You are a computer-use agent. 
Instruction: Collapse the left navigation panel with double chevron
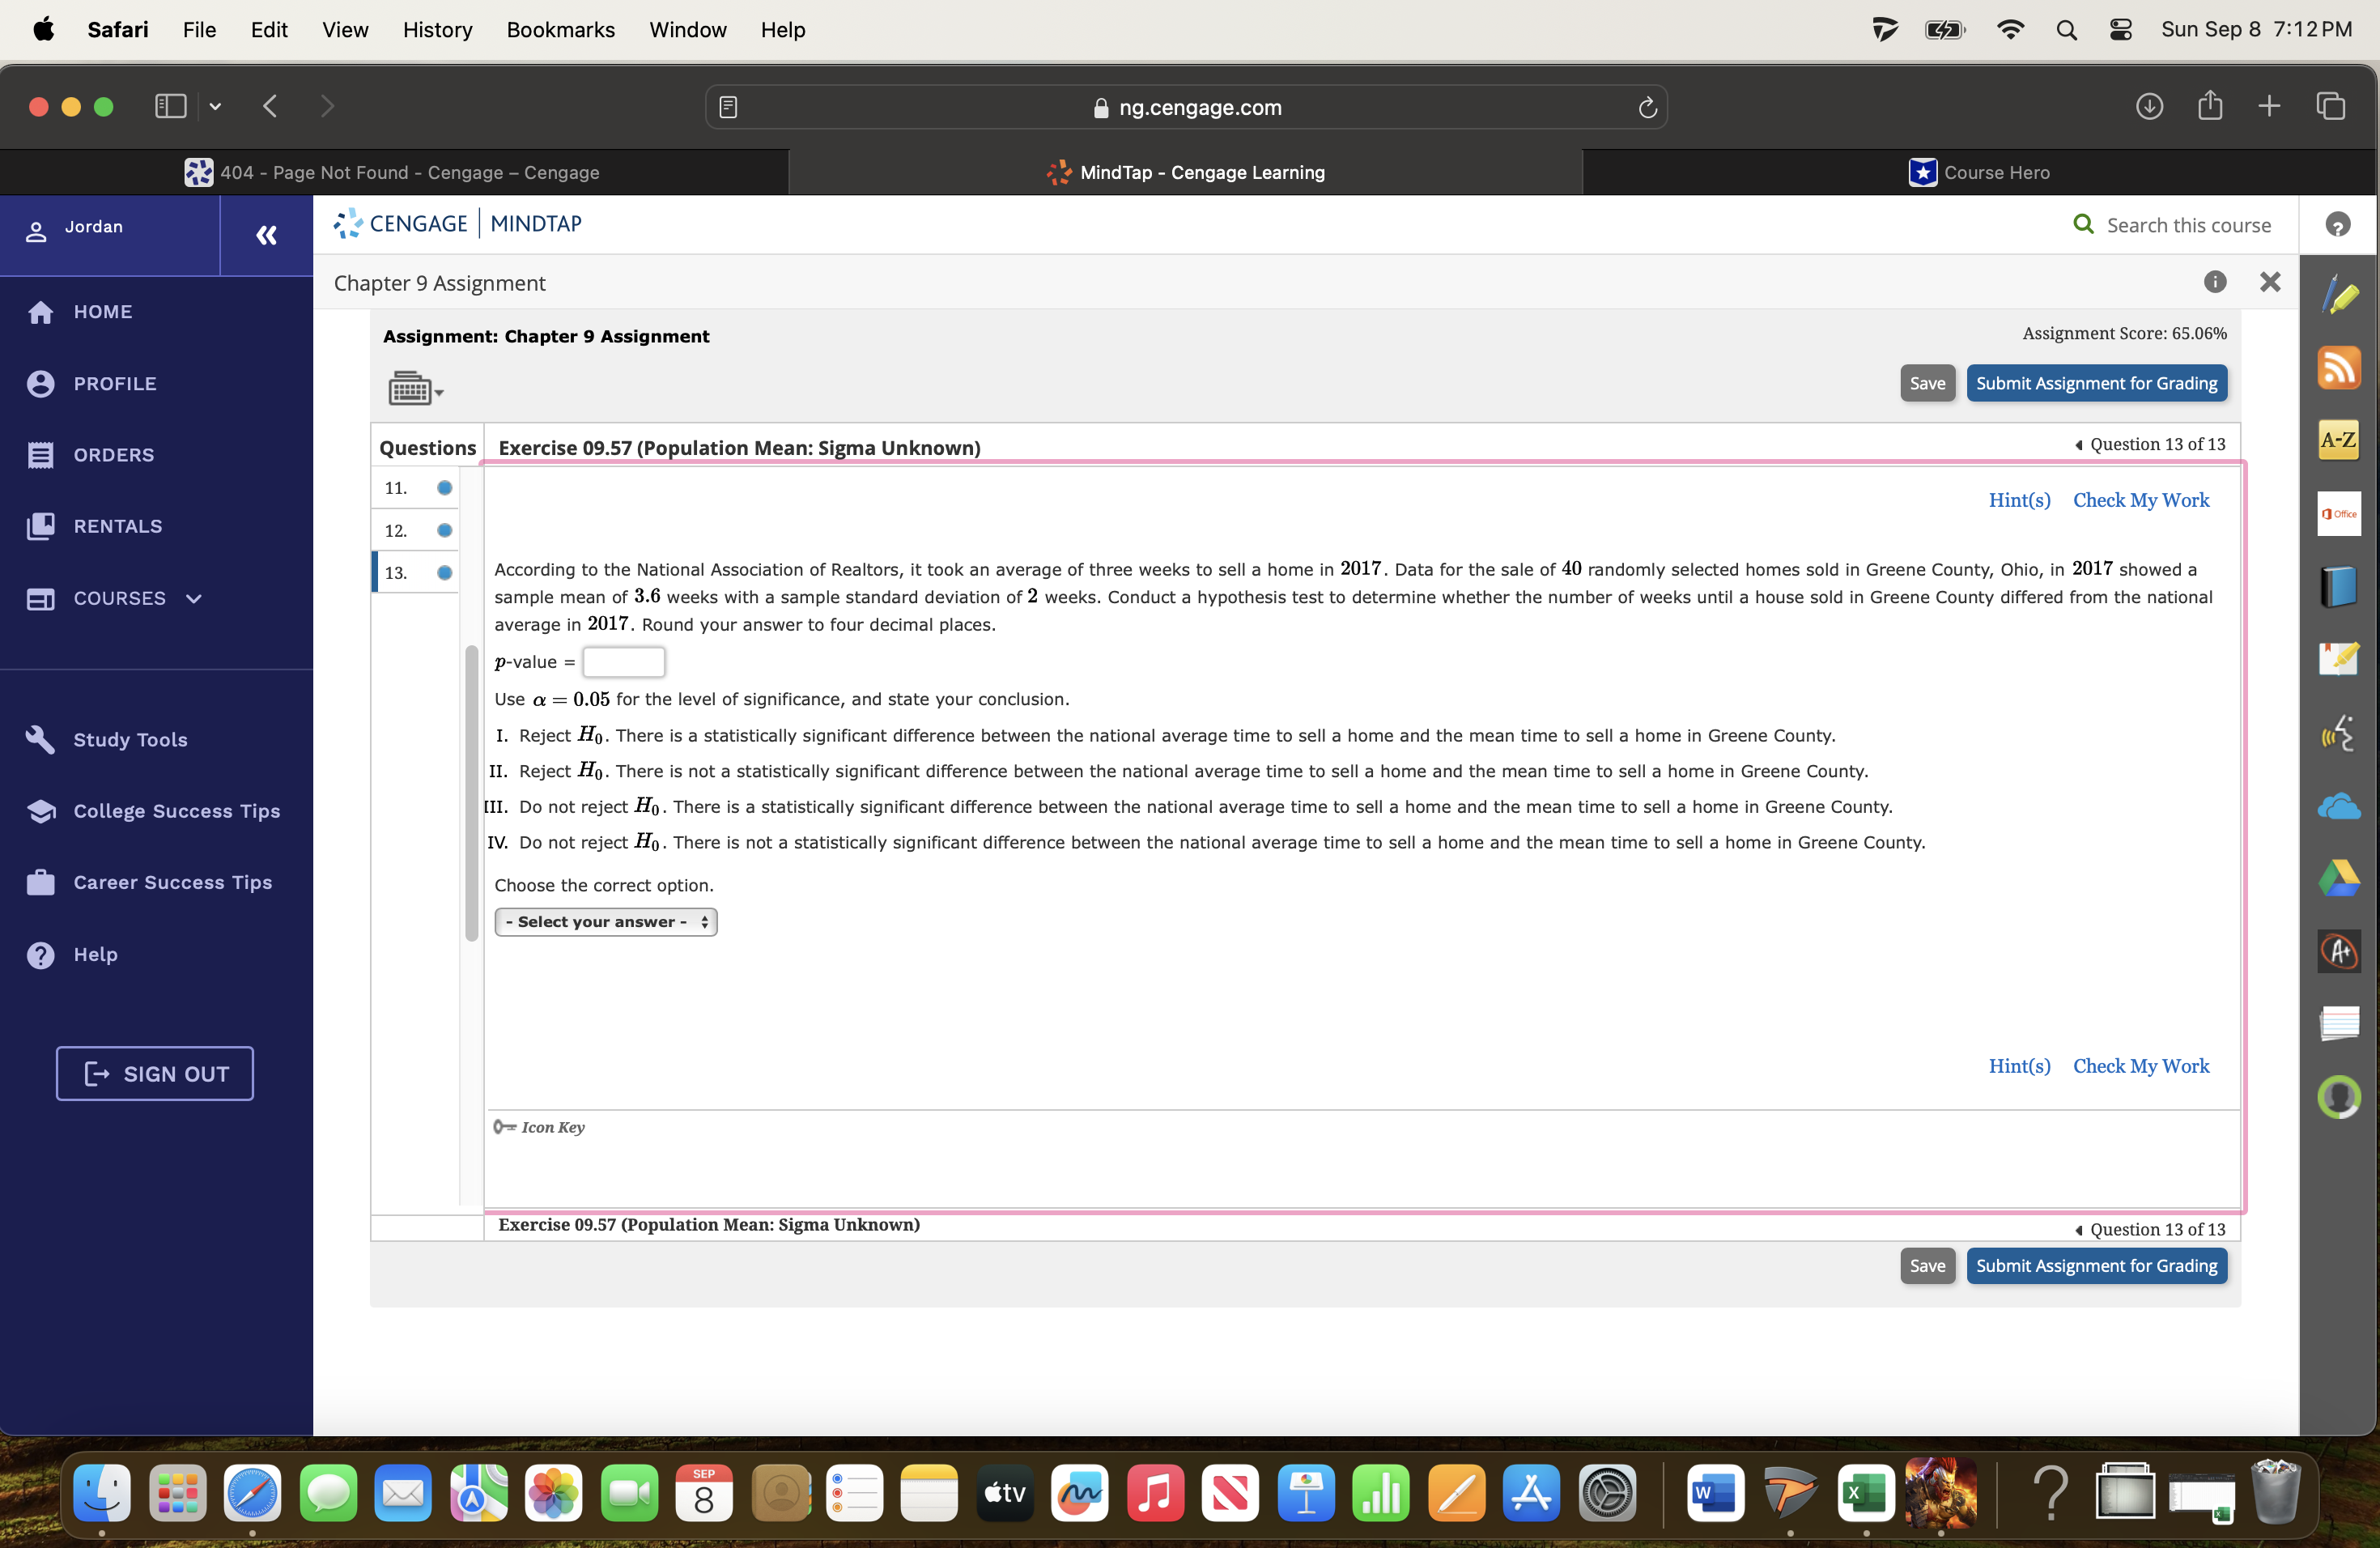pos(265,236)
